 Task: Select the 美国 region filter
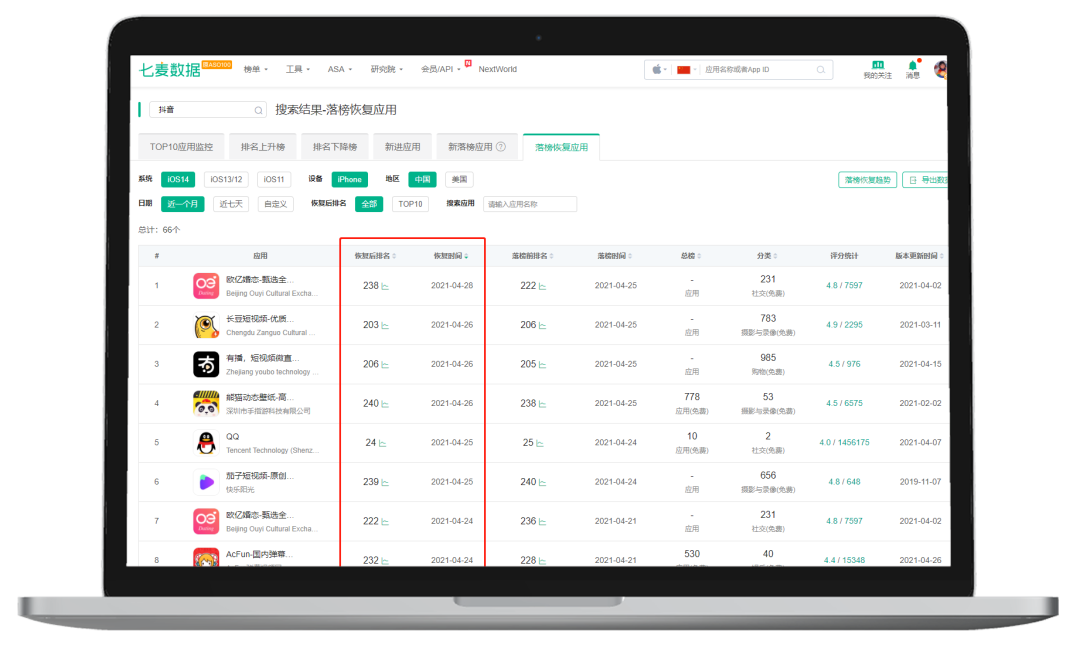click(459, 179)
